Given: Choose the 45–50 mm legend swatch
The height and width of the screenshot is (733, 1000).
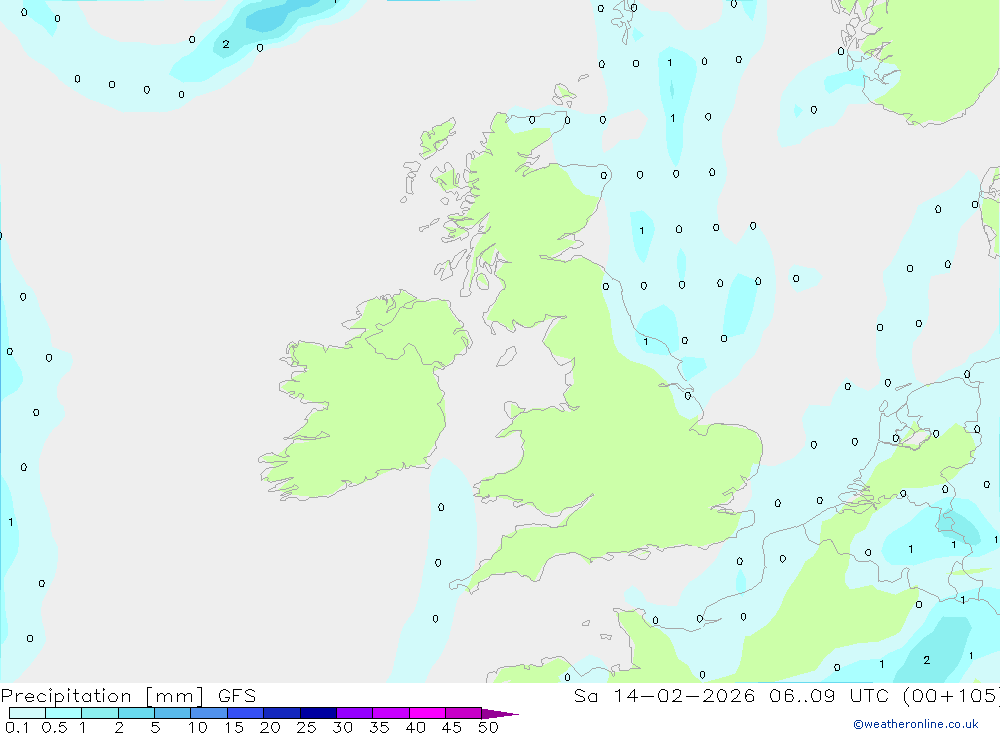Looking at the screenshot, I should [x=463, y=713].
